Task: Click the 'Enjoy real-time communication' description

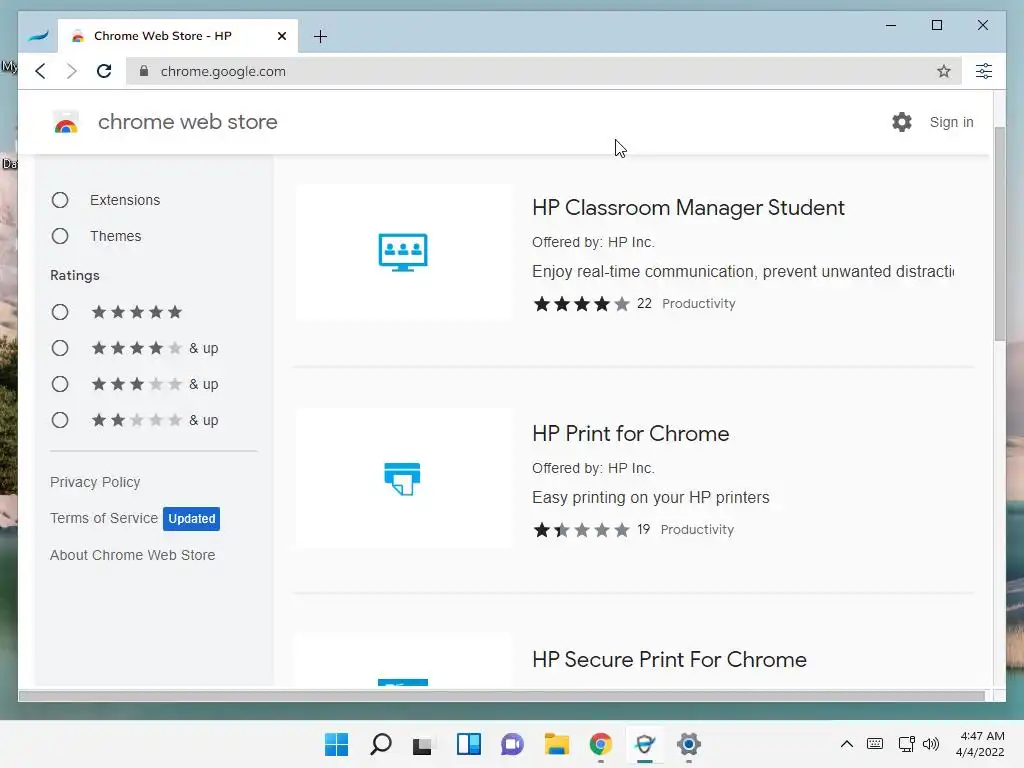Action: tap(743, 272)
